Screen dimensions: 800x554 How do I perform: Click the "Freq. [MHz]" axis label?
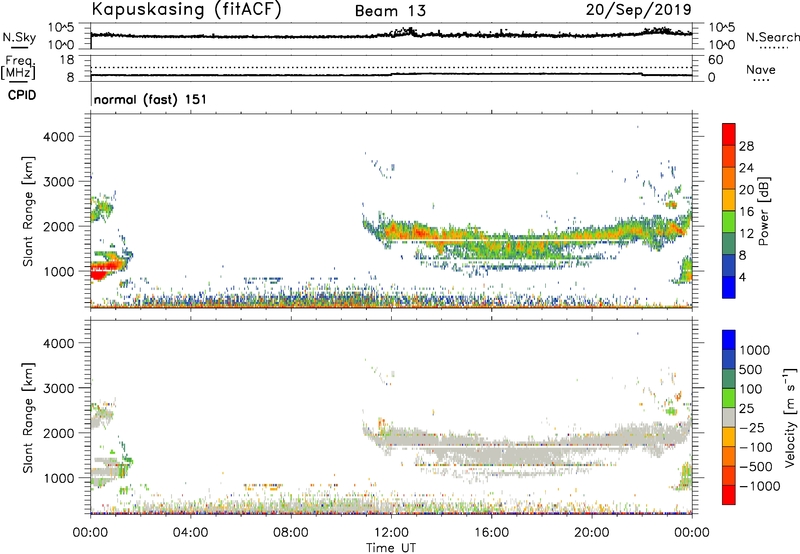(19, 67)
